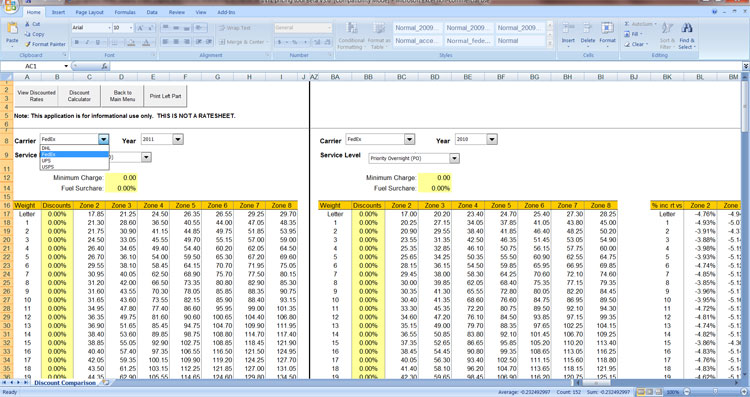Select USPS in the carrier list

pos(75,167)
